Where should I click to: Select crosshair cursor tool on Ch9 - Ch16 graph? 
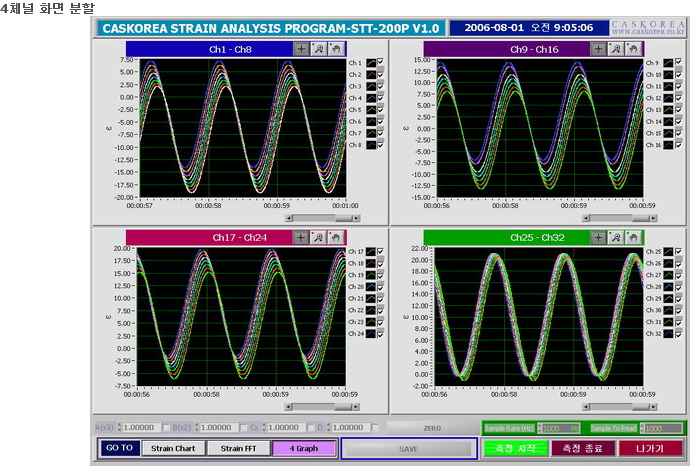click(x=598, y=49)
